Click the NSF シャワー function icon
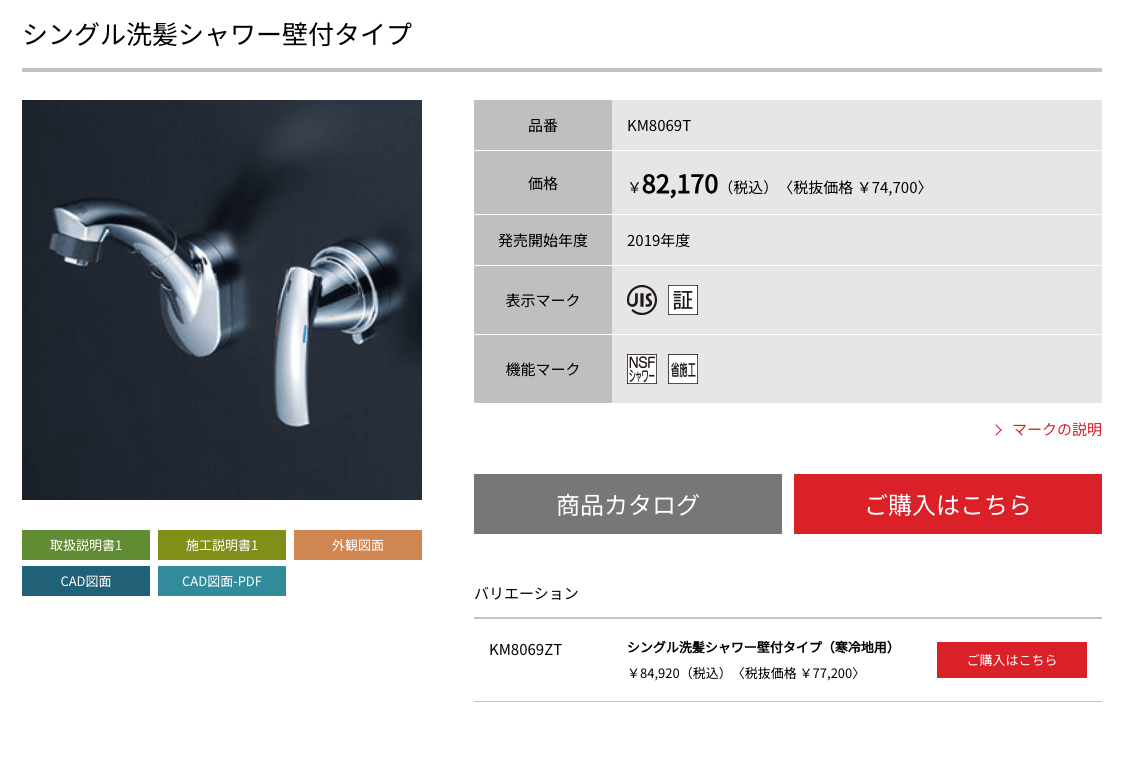Screen dimensions: 1126x770 pos(641,369)
